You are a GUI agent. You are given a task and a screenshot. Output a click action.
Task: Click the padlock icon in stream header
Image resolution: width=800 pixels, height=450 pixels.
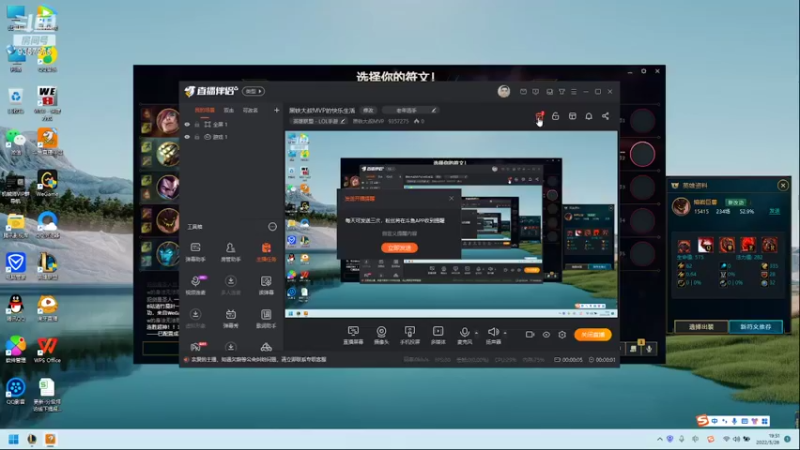(556, 116)
